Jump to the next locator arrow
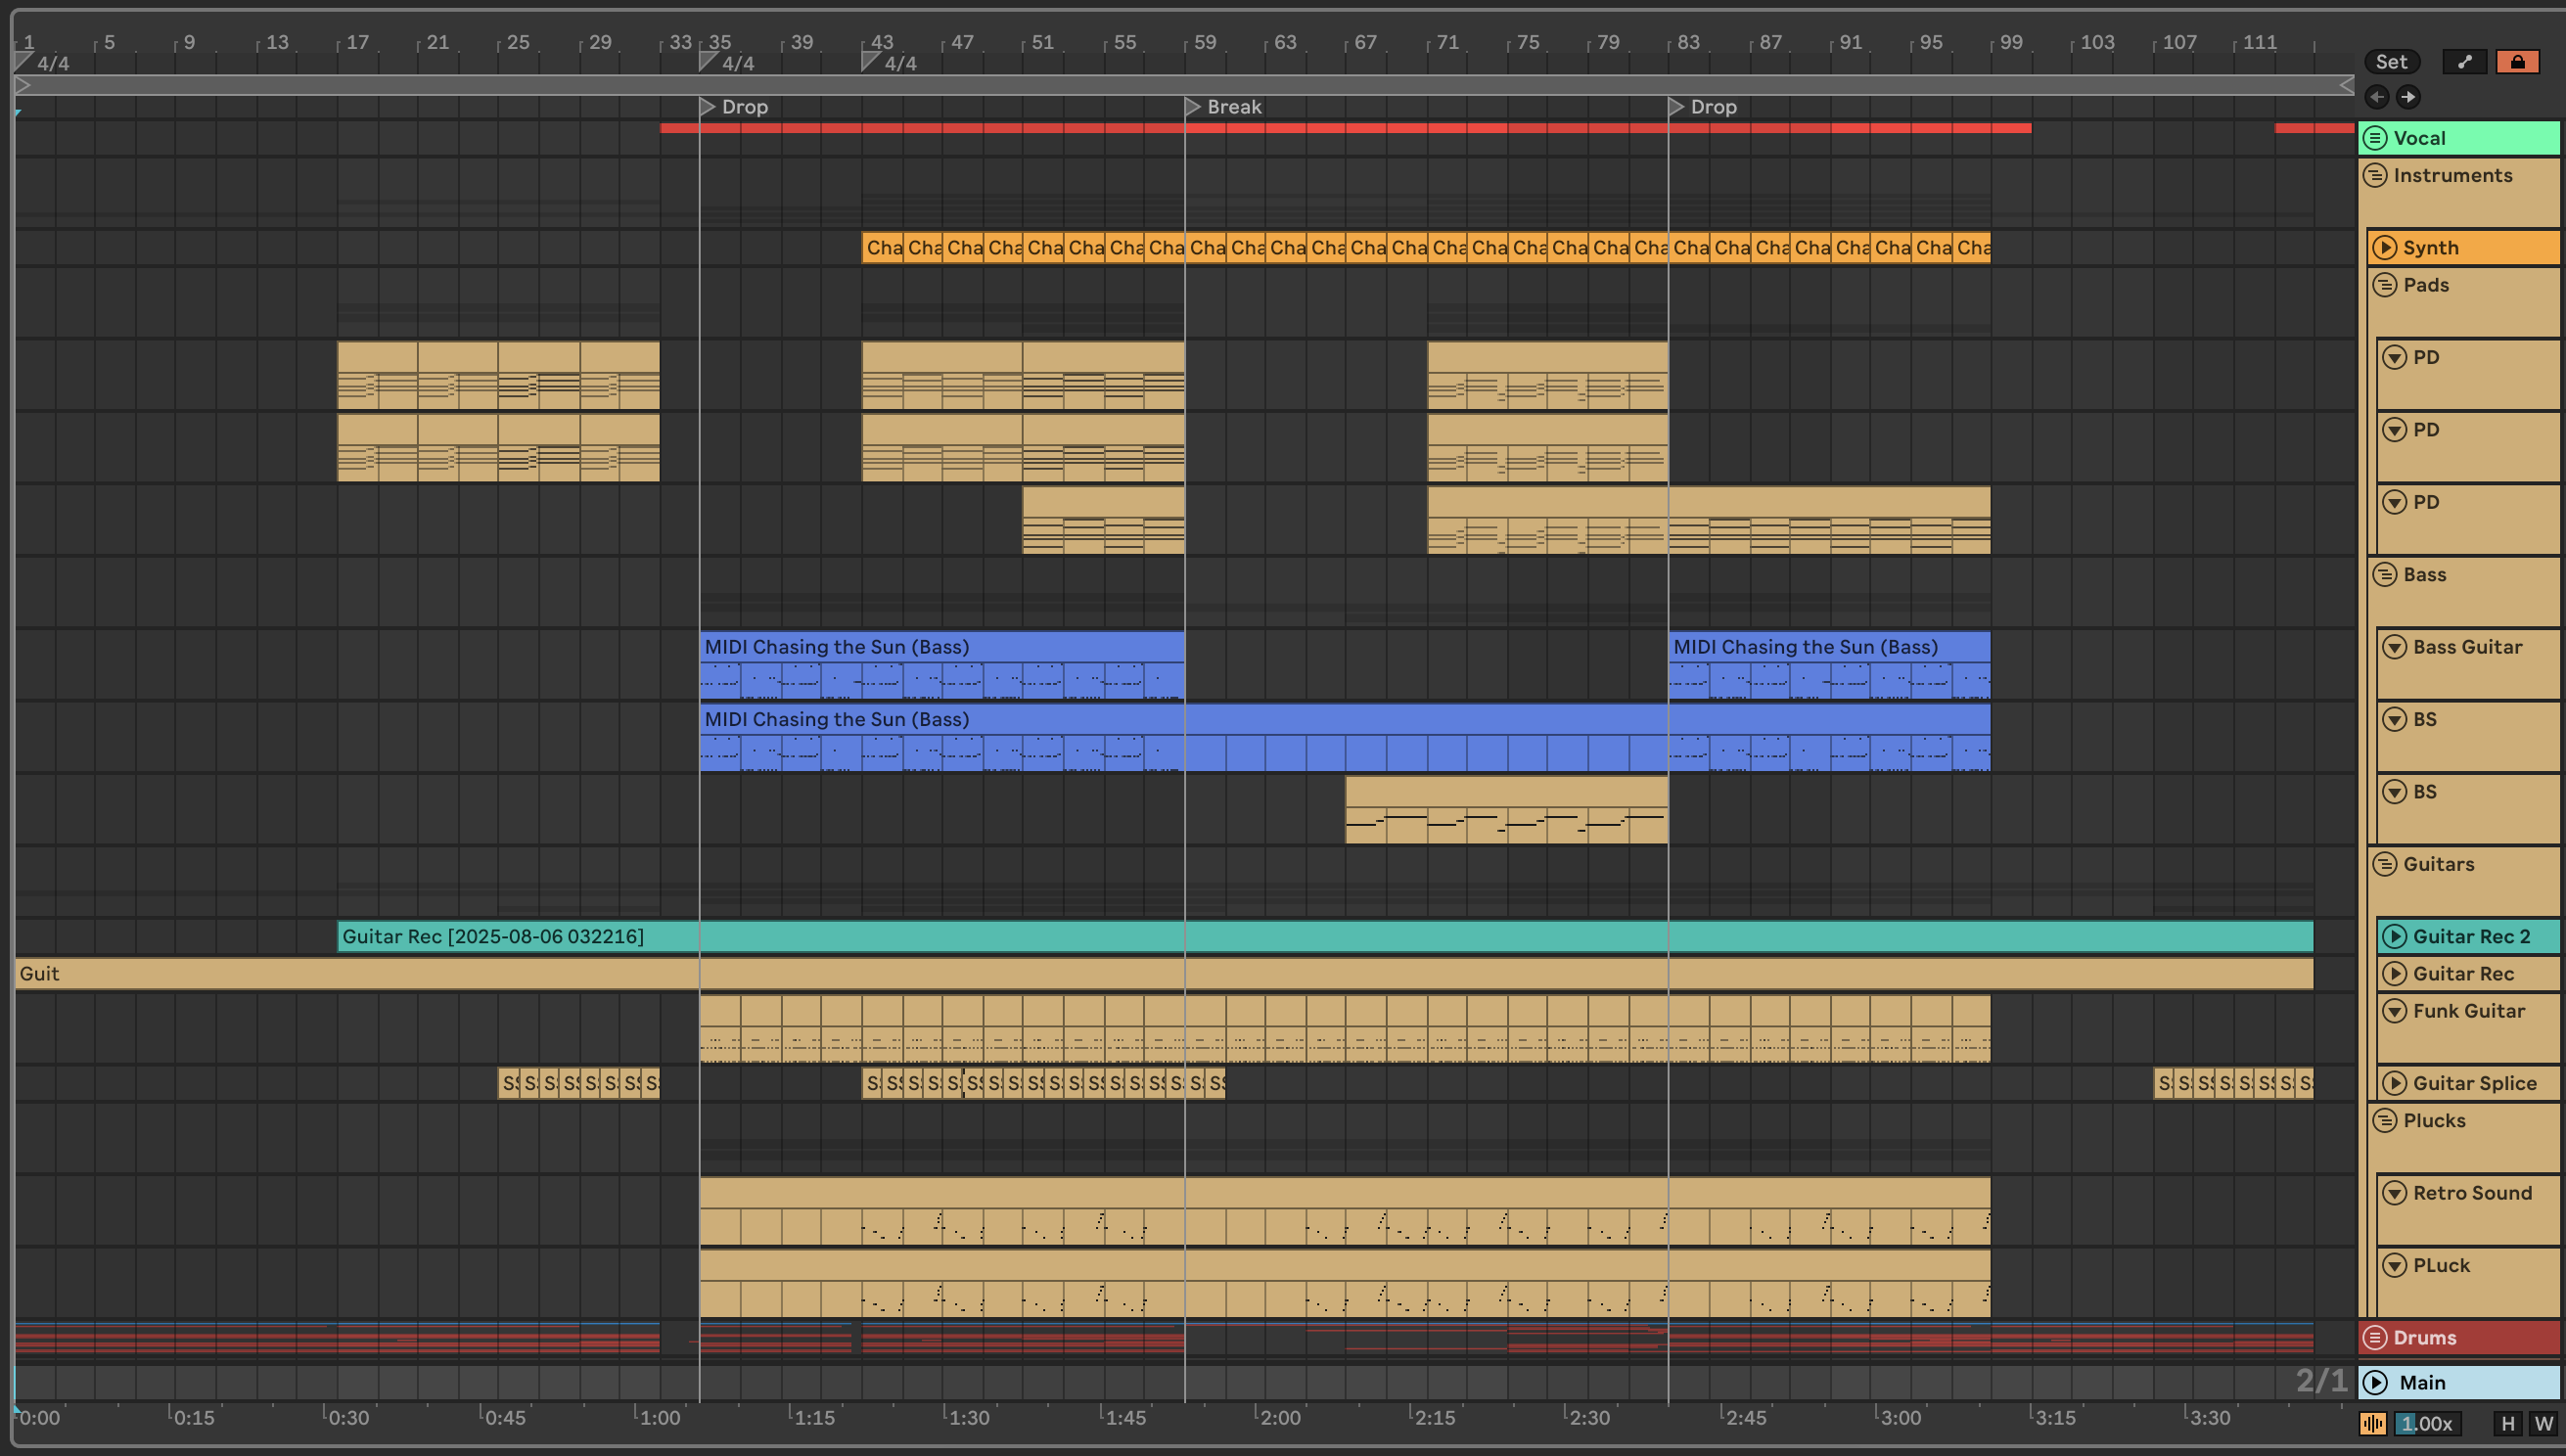This screenshot has width=2566, height=1456. 2408,97
